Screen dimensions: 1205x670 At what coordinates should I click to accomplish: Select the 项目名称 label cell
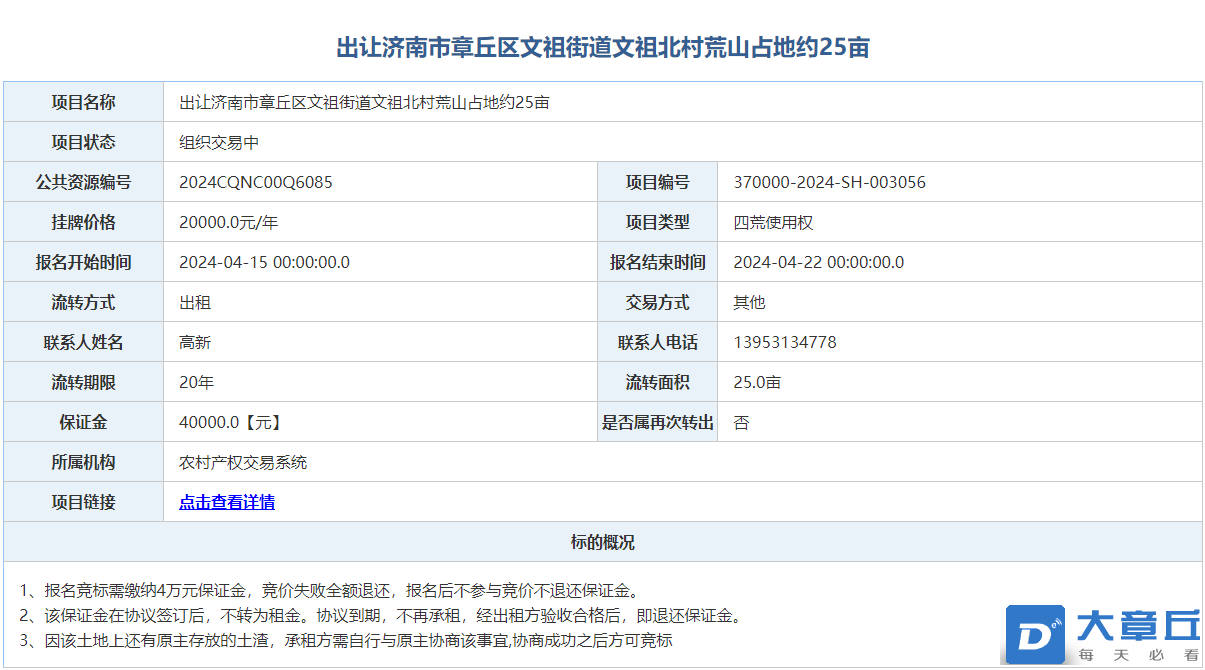[83, 102]
